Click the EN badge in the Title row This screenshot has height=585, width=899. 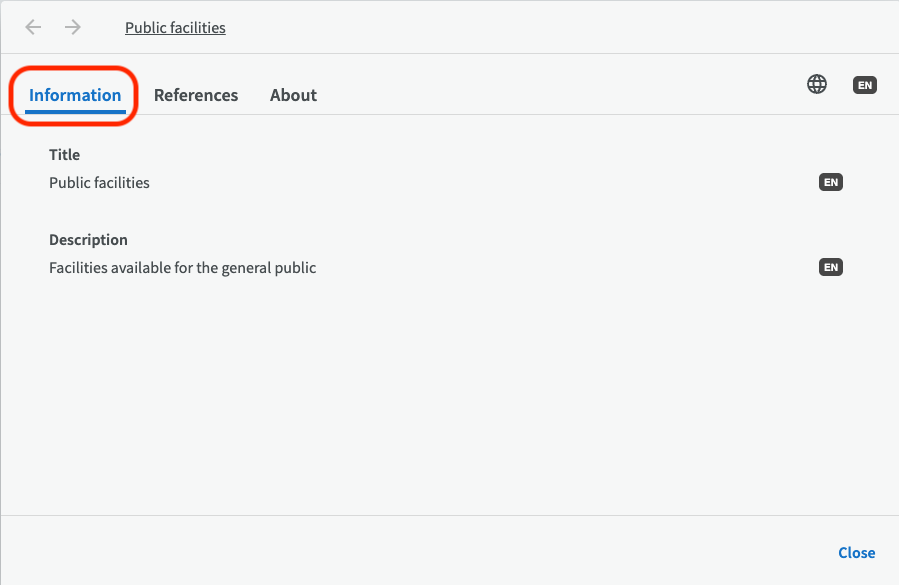pos(830,182)
